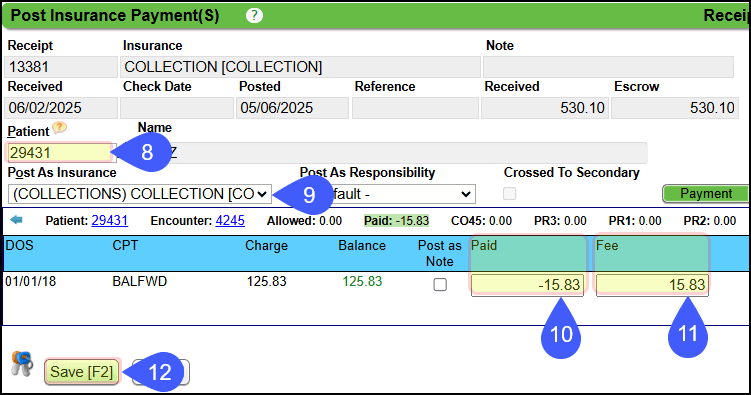751x395 pixels.
Task: Click the Fee amount field showing 15.83
Action: [652, 285]
